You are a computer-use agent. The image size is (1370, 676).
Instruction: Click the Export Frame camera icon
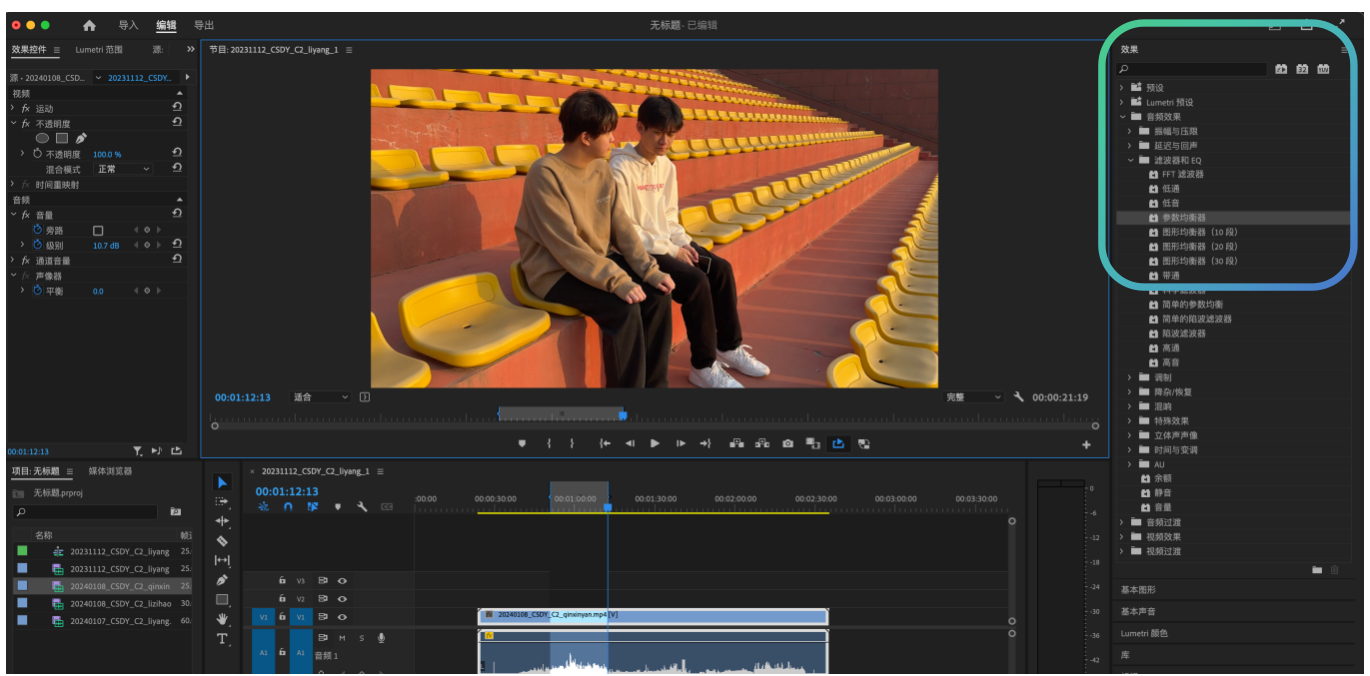[x=788, y=444]
